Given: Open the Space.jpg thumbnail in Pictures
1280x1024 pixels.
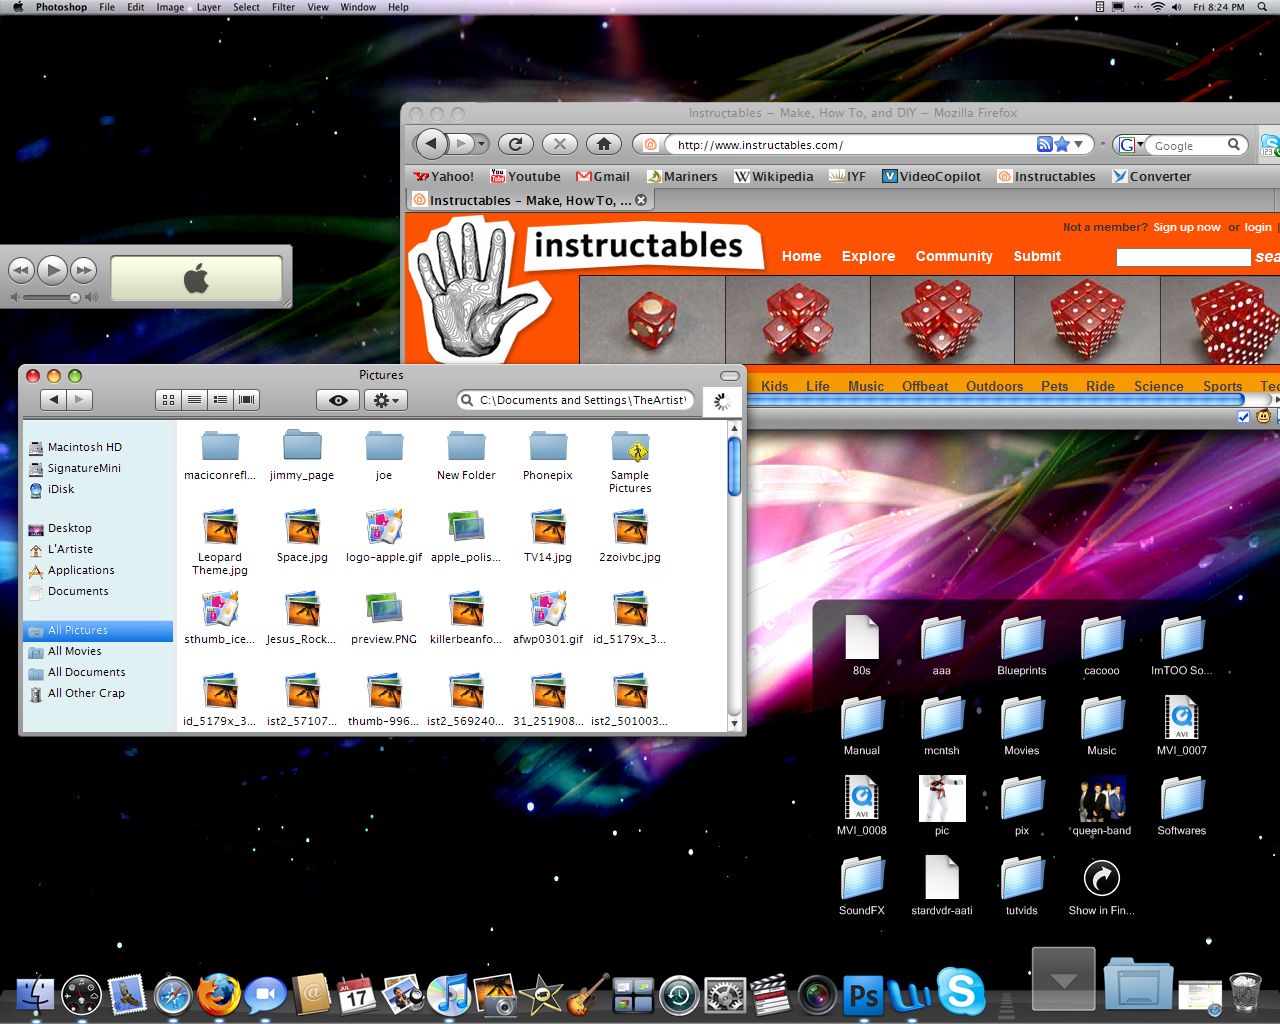Looking at the screenshot, I should click(302, 526).
